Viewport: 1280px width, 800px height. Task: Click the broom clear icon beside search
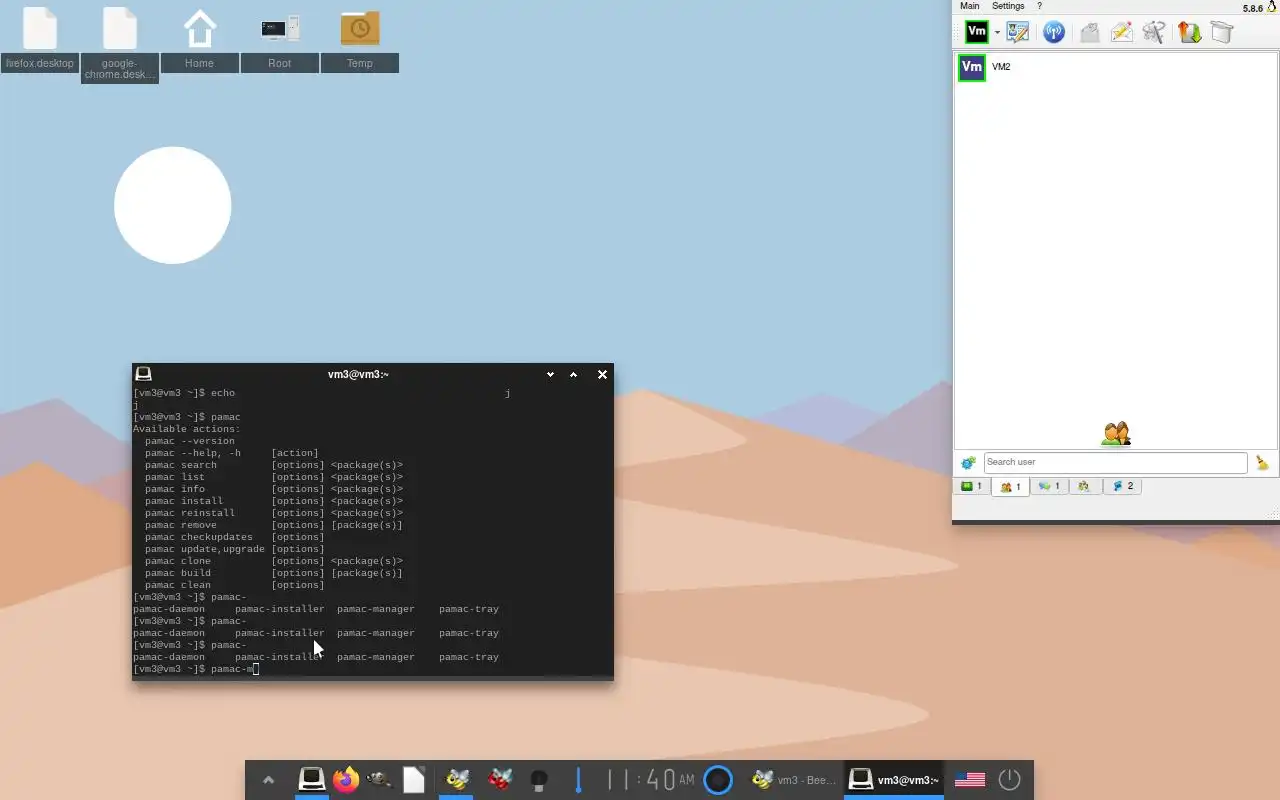pyautogui.click(x=1262, y=463)
